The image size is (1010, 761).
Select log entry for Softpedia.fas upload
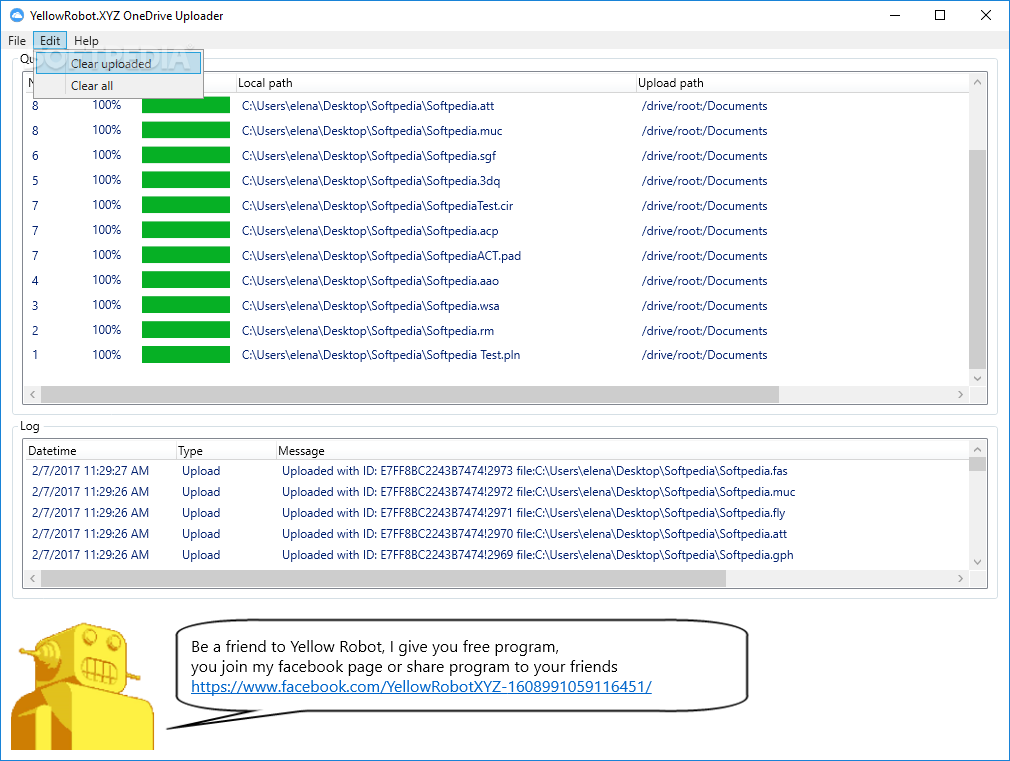click(496, 471)
